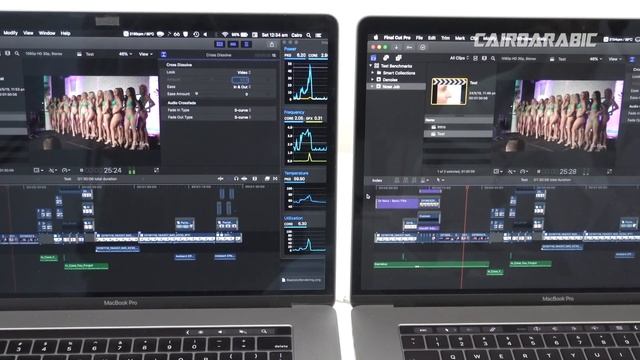The image size is (640, 360).
Task: Open clip appearance icon on right browser
Action: pyautogui.click(x=484, y=58)
